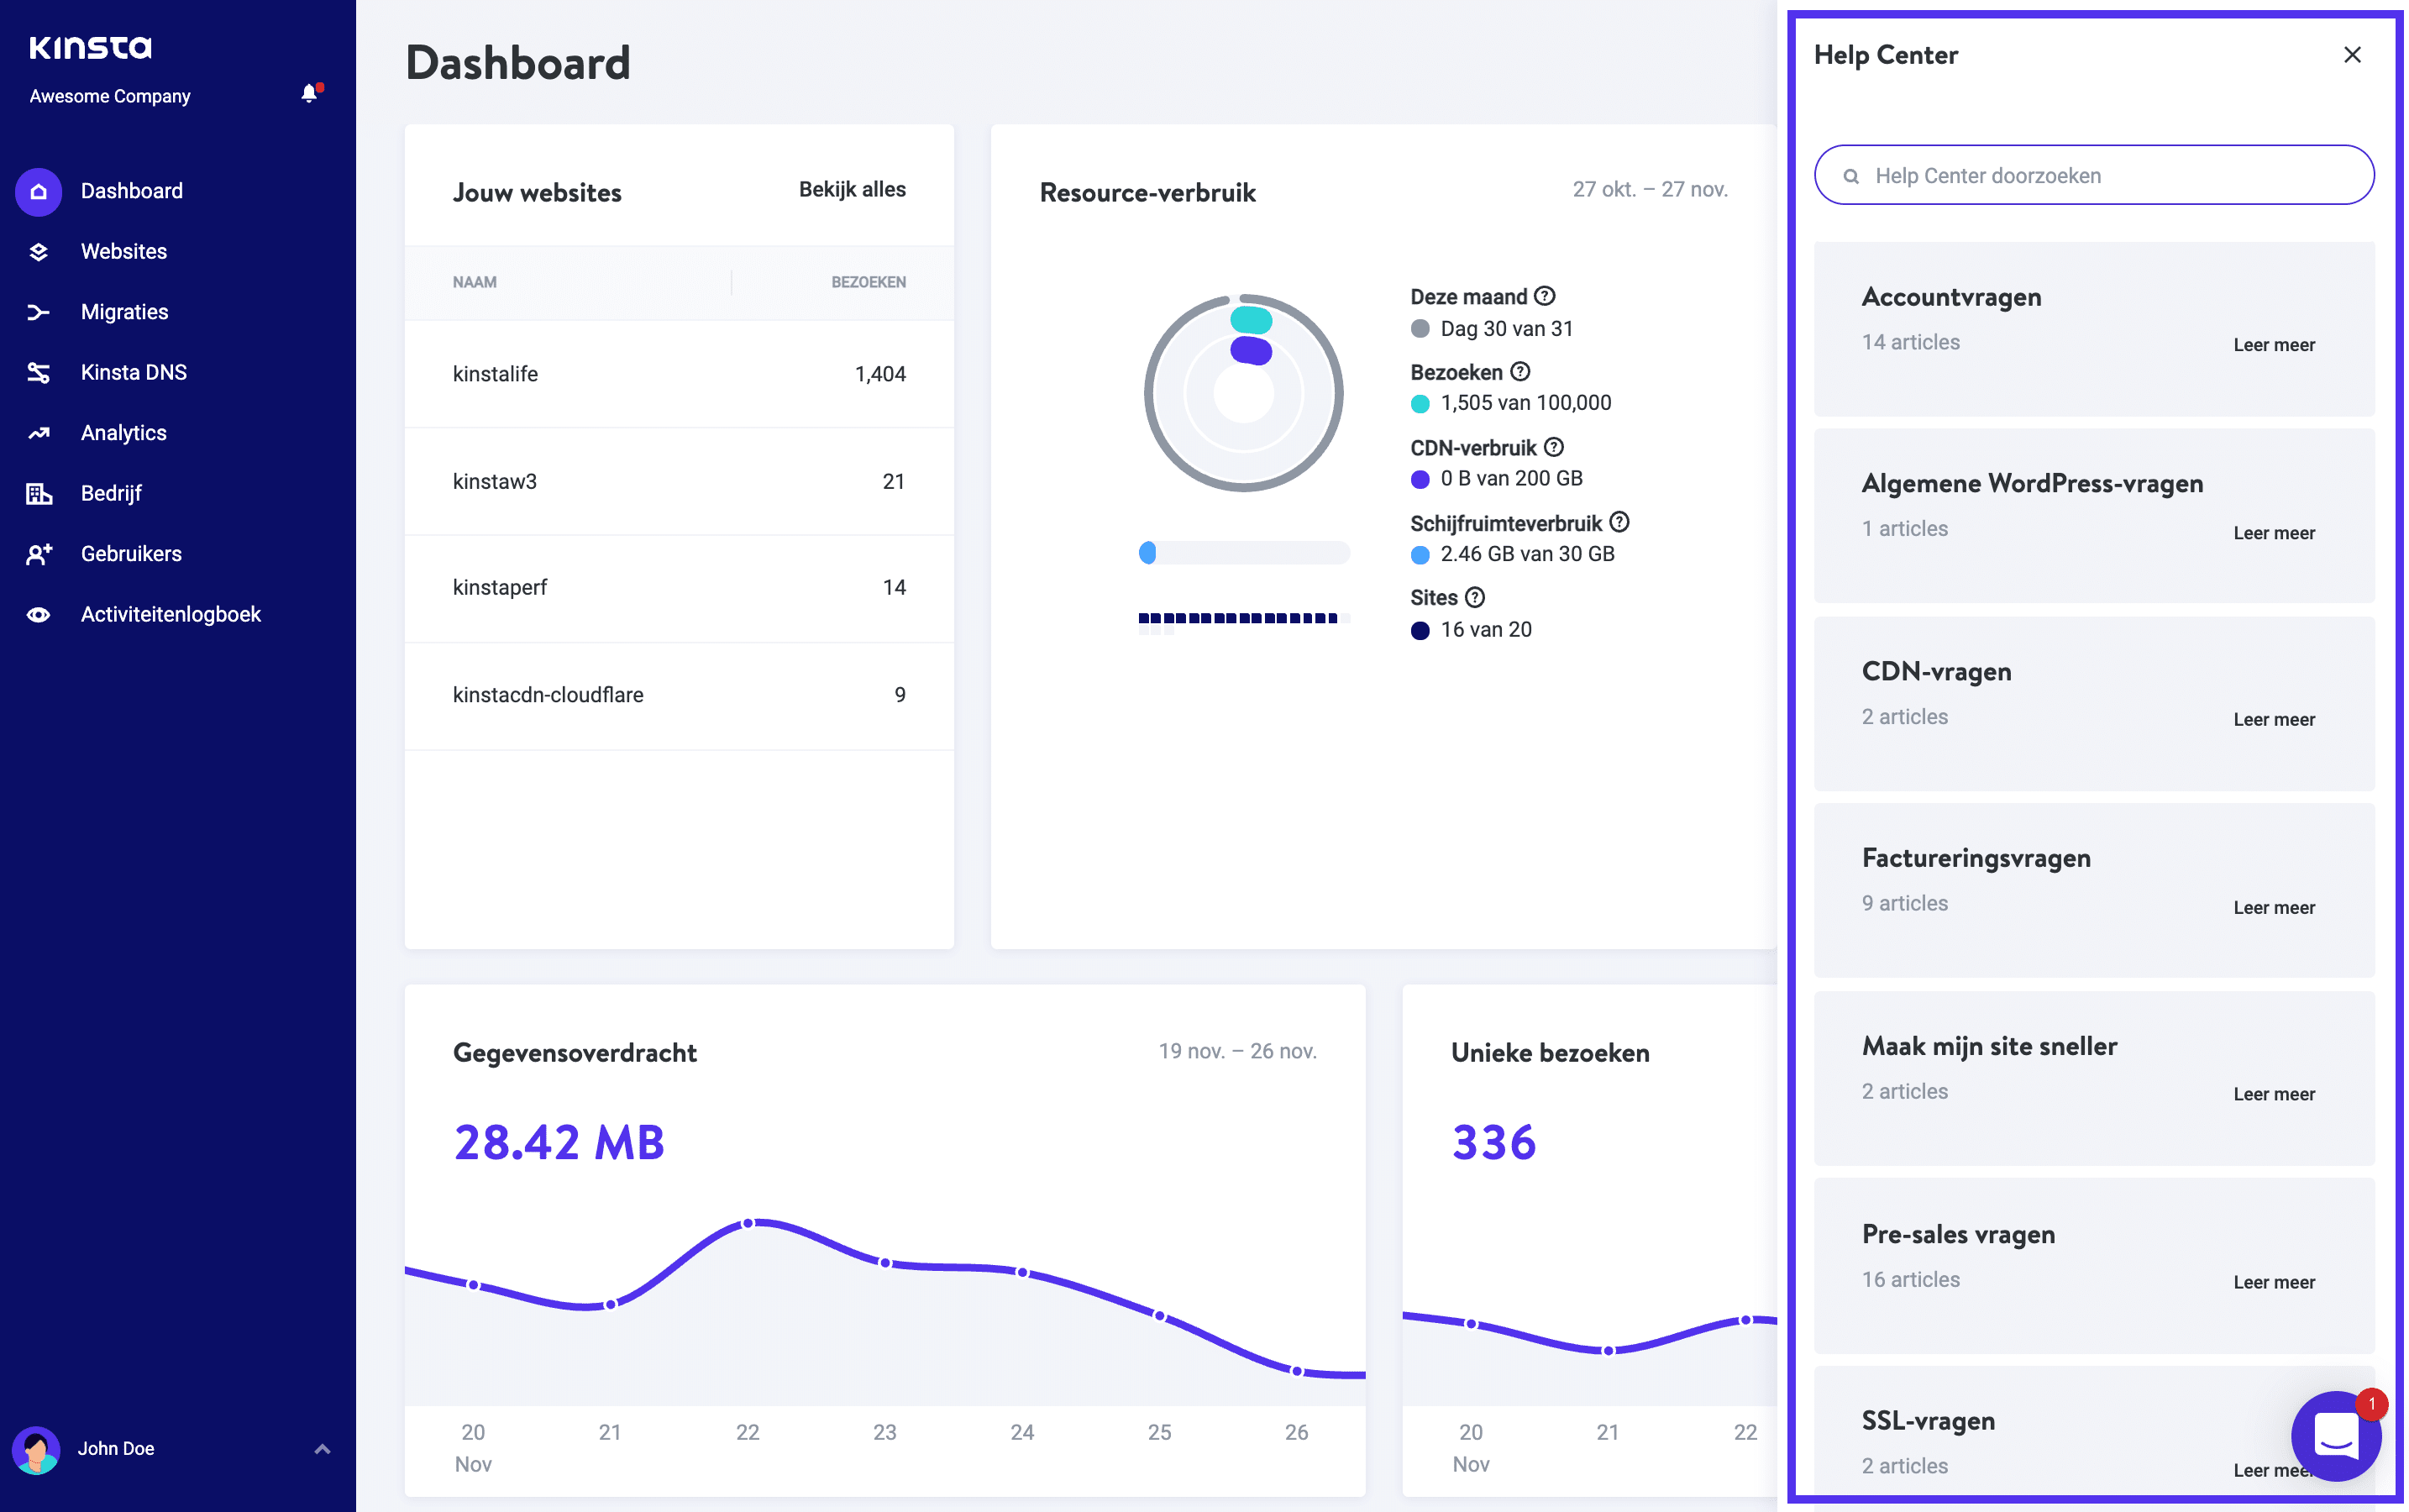Click the Migraties sidebar icon
The height and width of the screenshot is (1512, 2409).
click(x=40, y=310)
